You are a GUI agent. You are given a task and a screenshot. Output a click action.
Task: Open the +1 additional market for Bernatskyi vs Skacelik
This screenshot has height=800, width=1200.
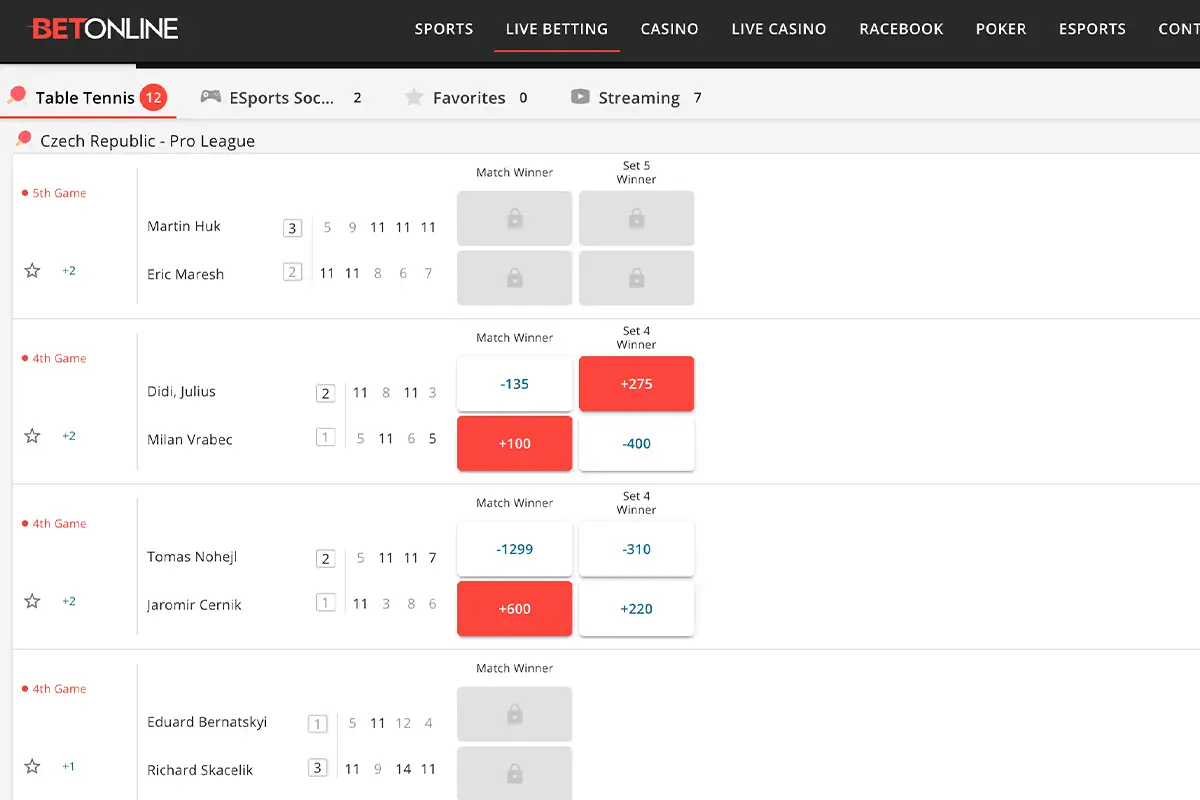coord(68,766)
